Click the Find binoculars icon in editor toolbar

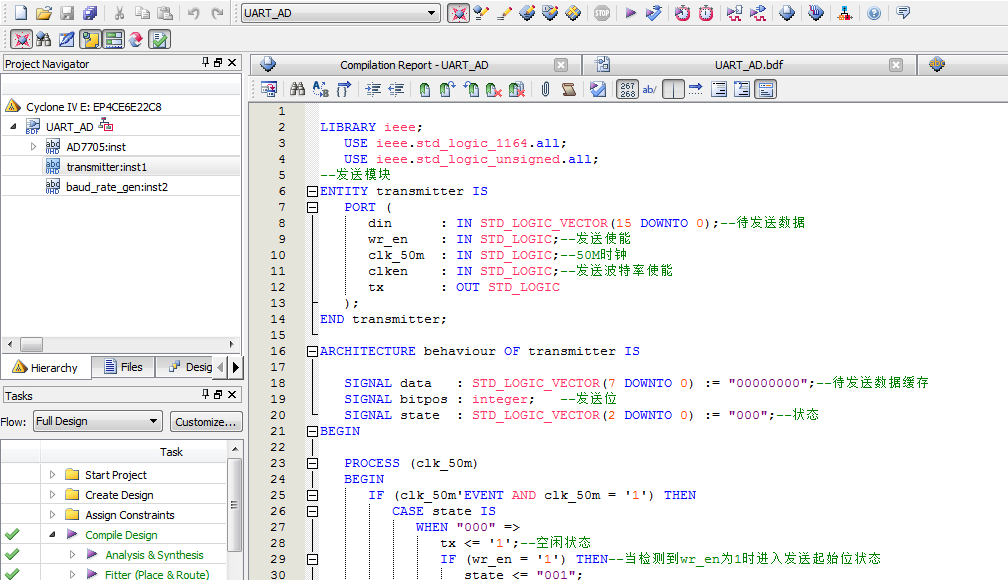point(297,89)
